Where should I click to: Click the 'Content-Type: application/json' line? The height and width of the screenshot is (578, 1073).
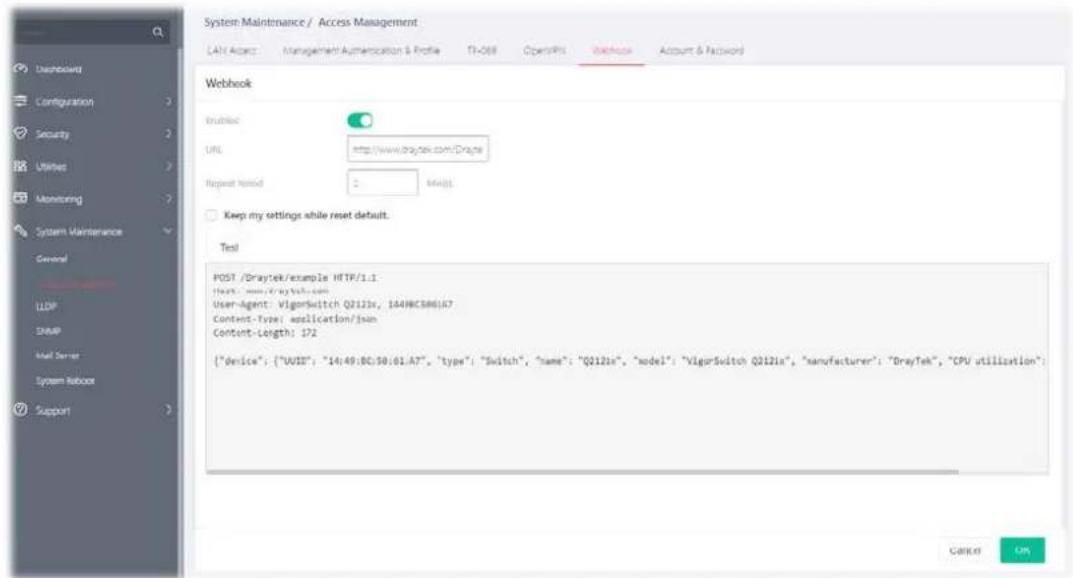coord(295,319)
